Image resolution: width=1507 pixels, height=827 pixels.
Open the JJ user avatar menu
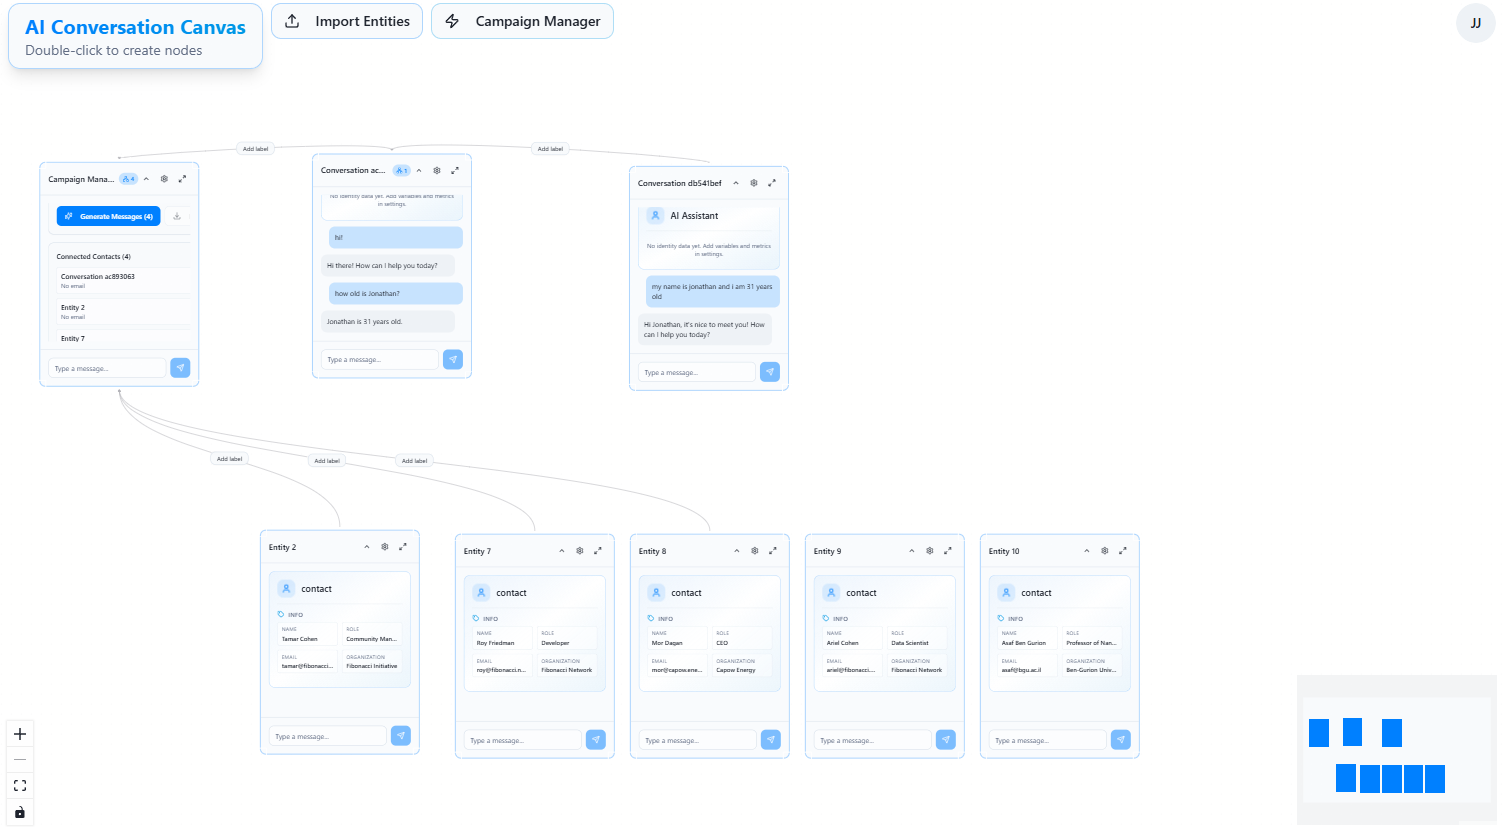tap(1475, 23)
